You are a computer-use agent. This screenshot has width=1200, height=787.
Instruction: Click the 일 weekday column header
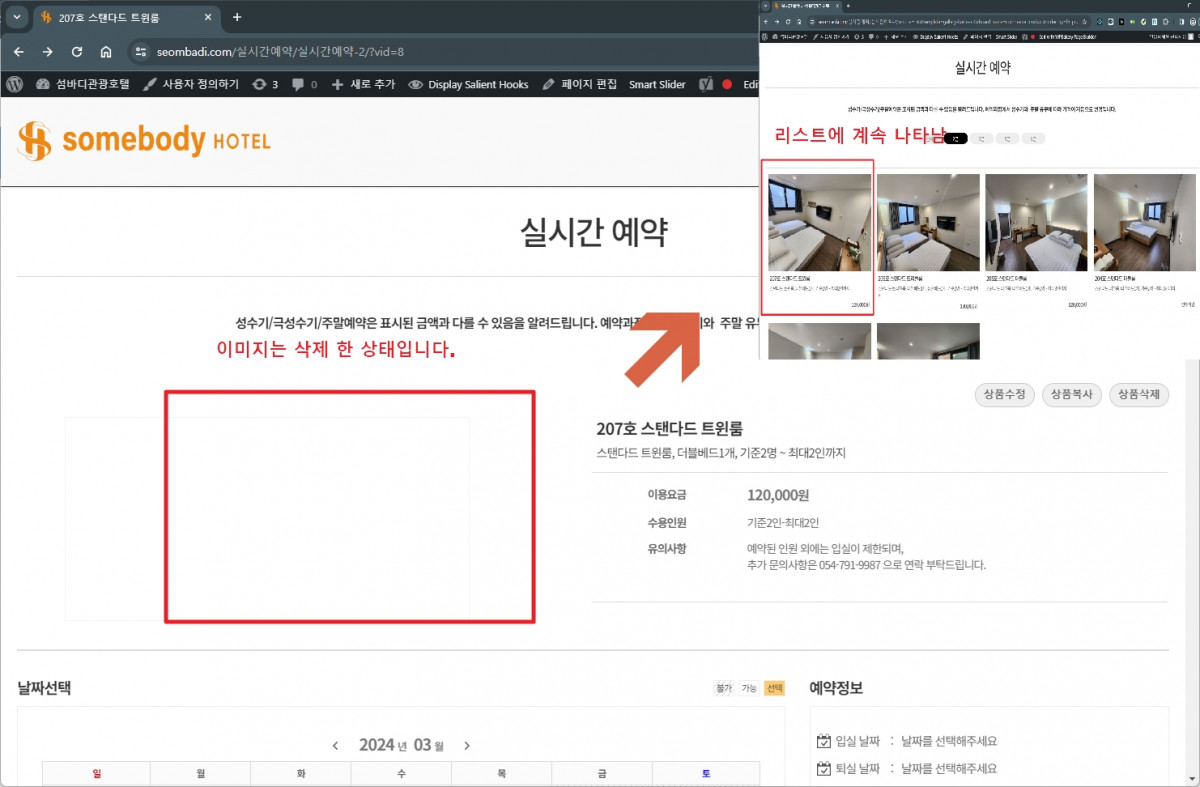click(96, 773)
